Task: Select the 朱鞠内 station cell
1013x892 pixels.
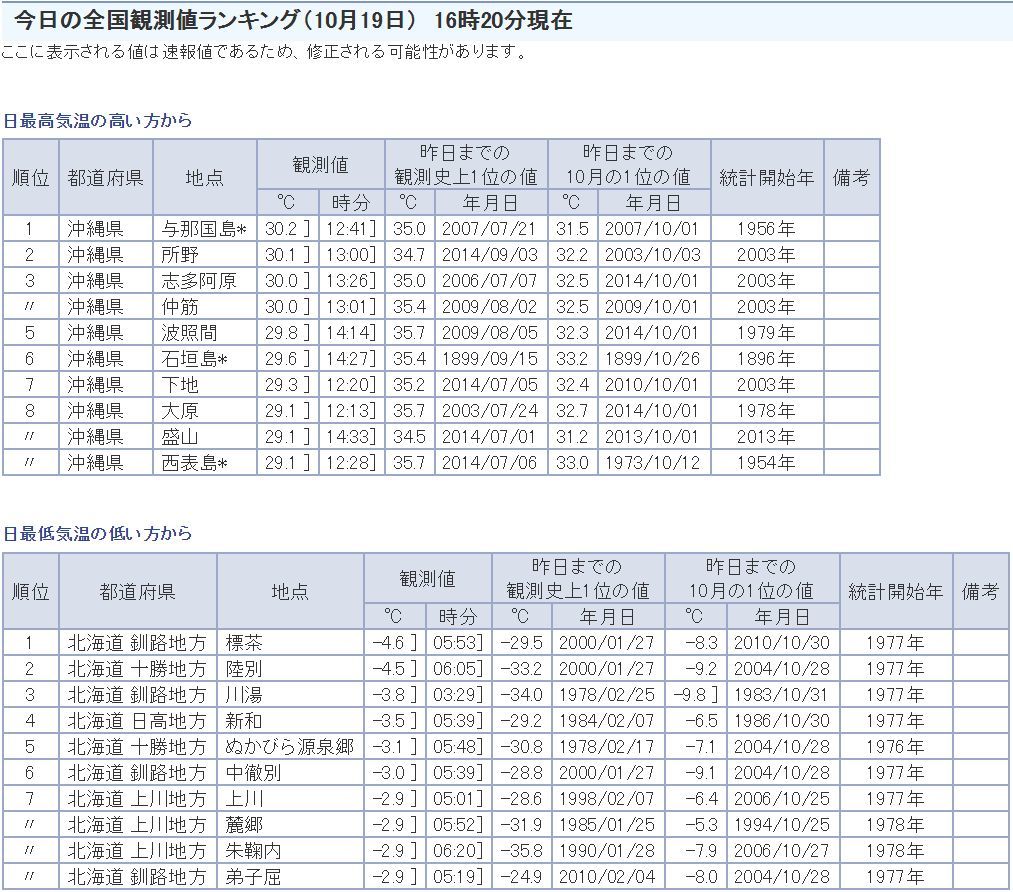Action: [x=290, y=851]
